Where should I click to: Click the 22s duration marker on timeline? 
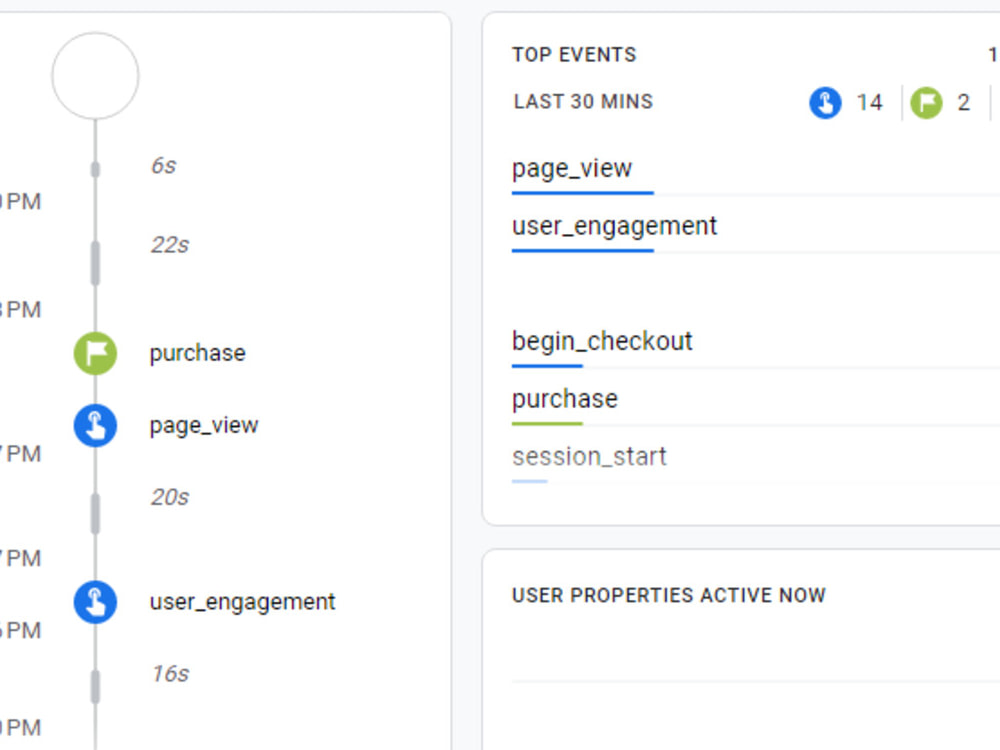(x=171, y=243)
